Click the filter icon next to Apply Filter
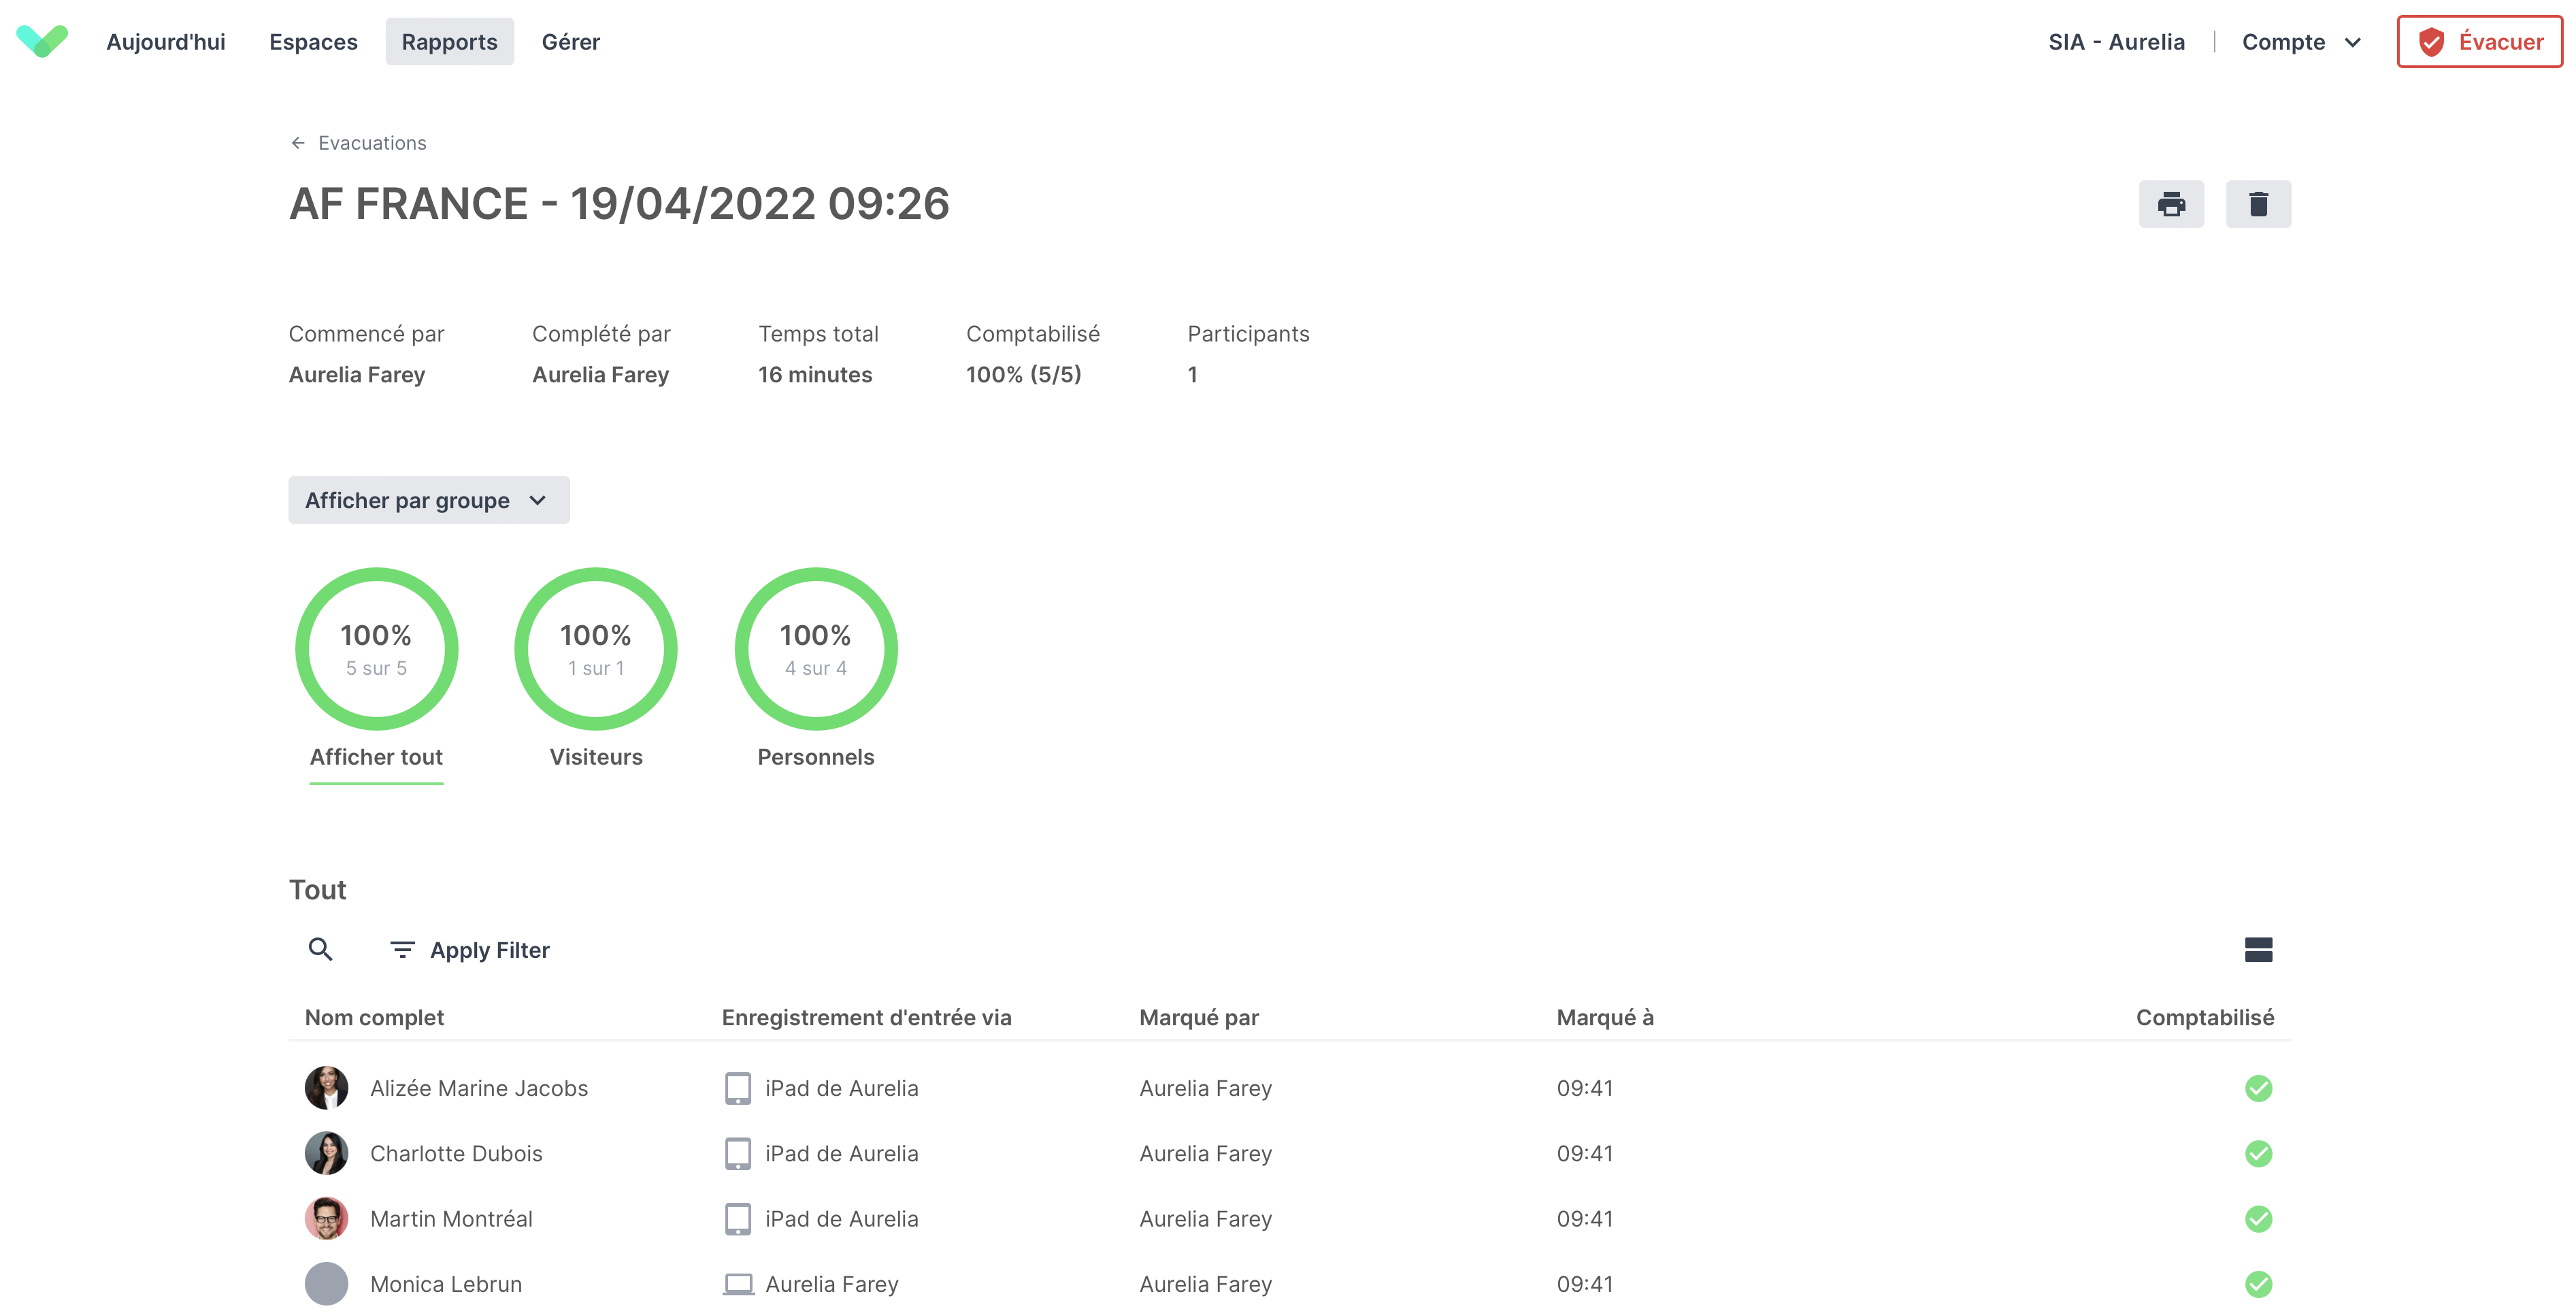Screen dimensions: 2576x1313 click(x=402, y=950)
